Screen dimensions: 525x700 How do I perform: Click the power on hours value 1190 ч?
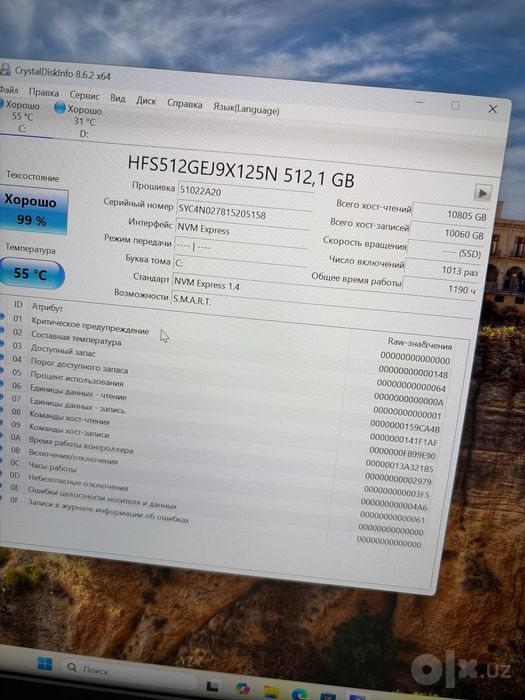click(440, 289)
